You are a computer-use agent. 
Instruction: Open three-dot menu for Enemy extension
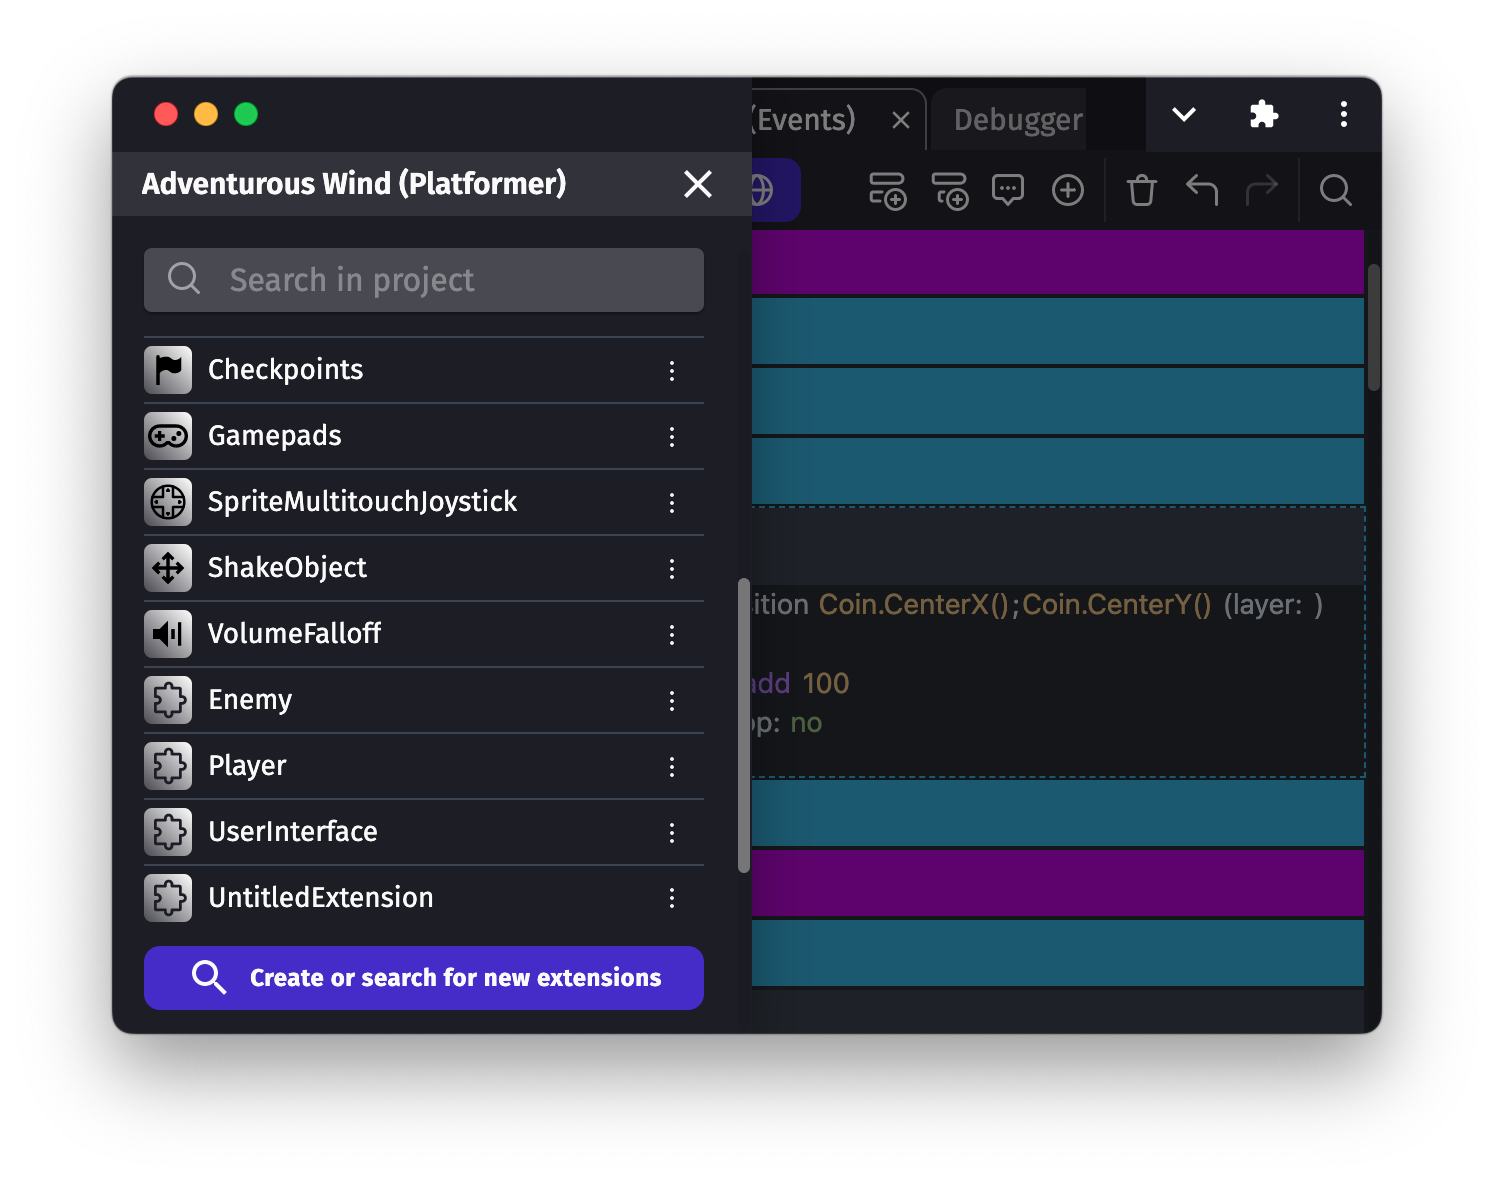pyautogui.click(x=672, y=701)
